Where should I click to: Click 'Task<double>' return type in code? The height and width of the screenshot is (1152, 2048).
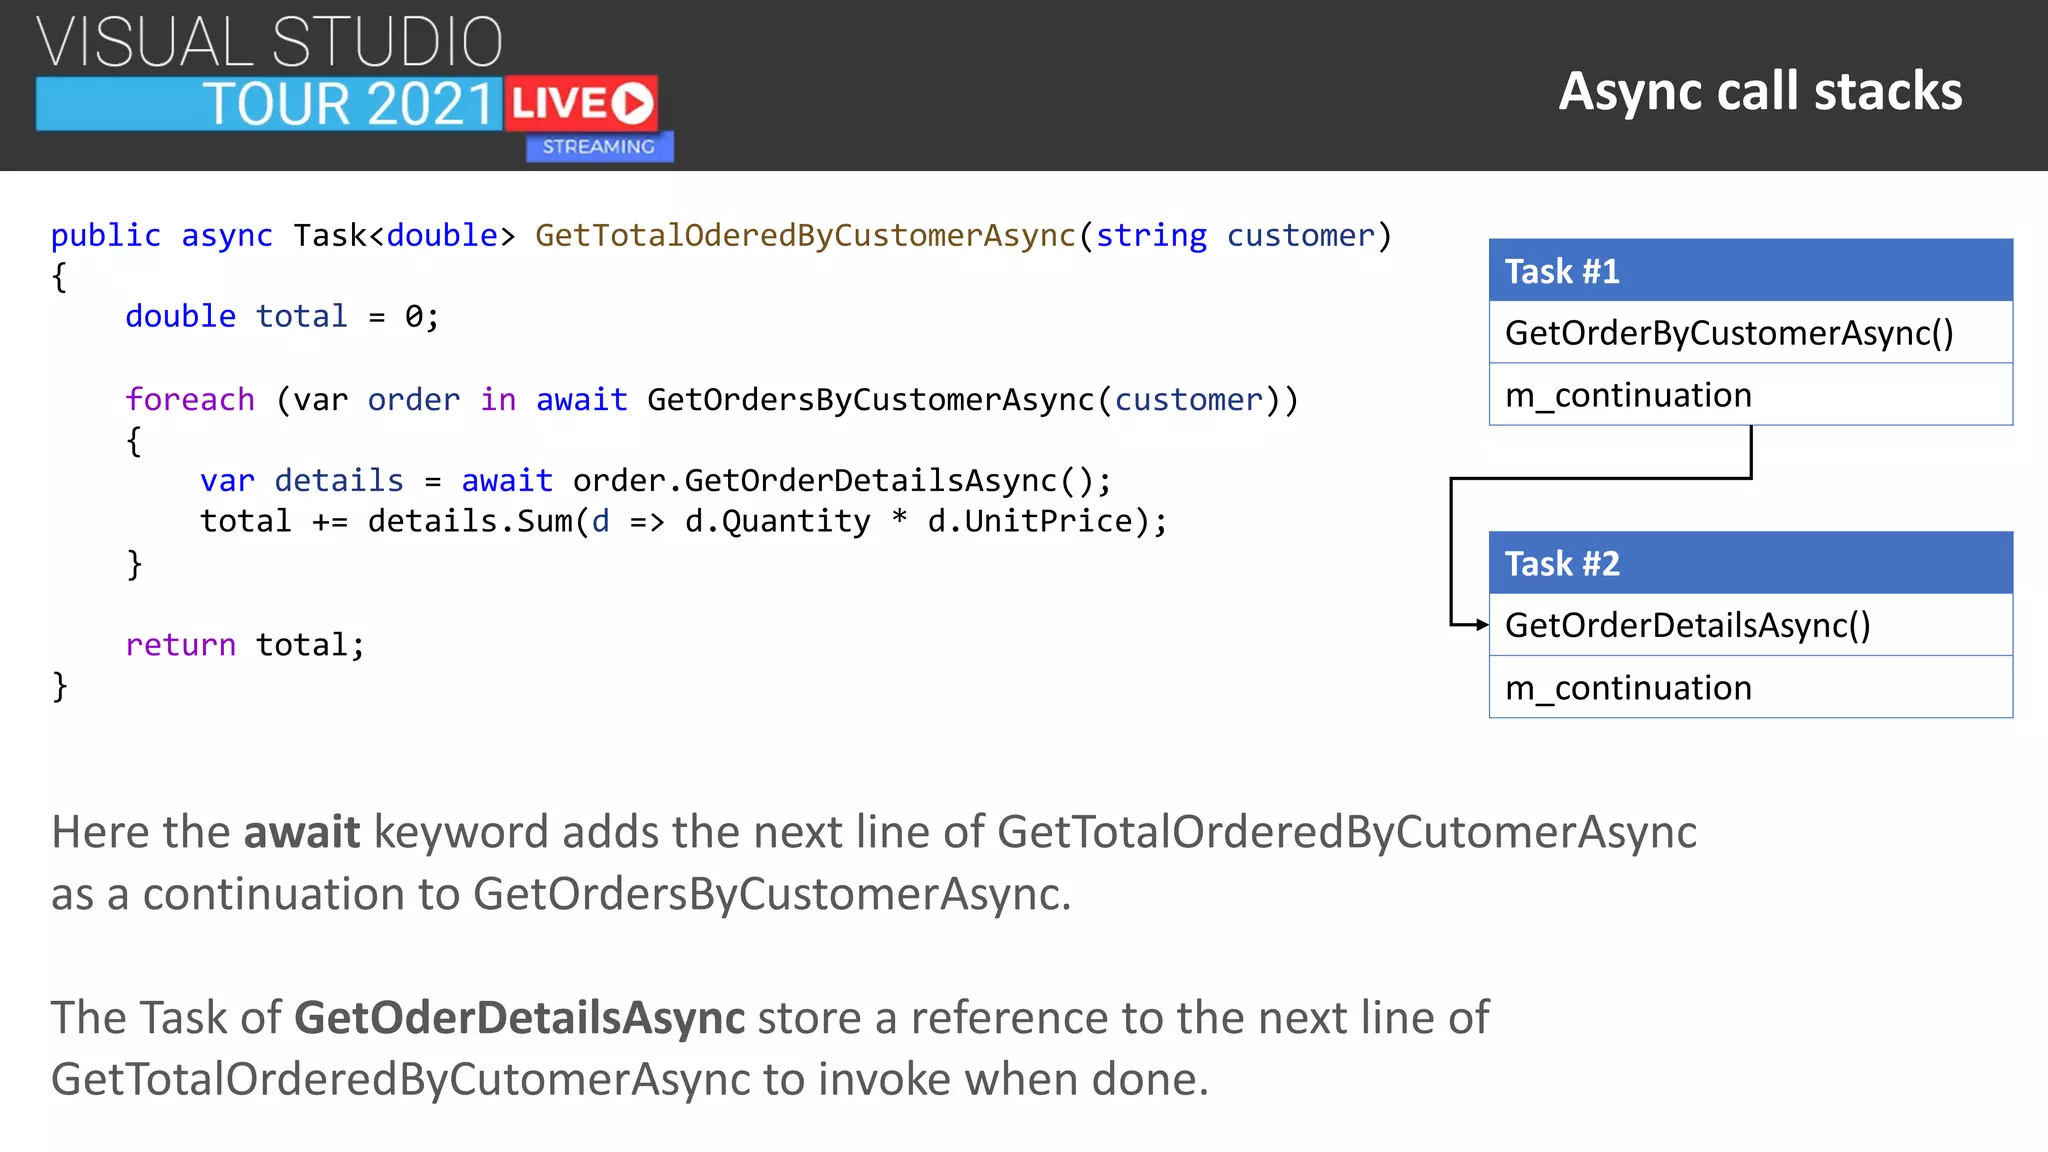coord(404,236)
